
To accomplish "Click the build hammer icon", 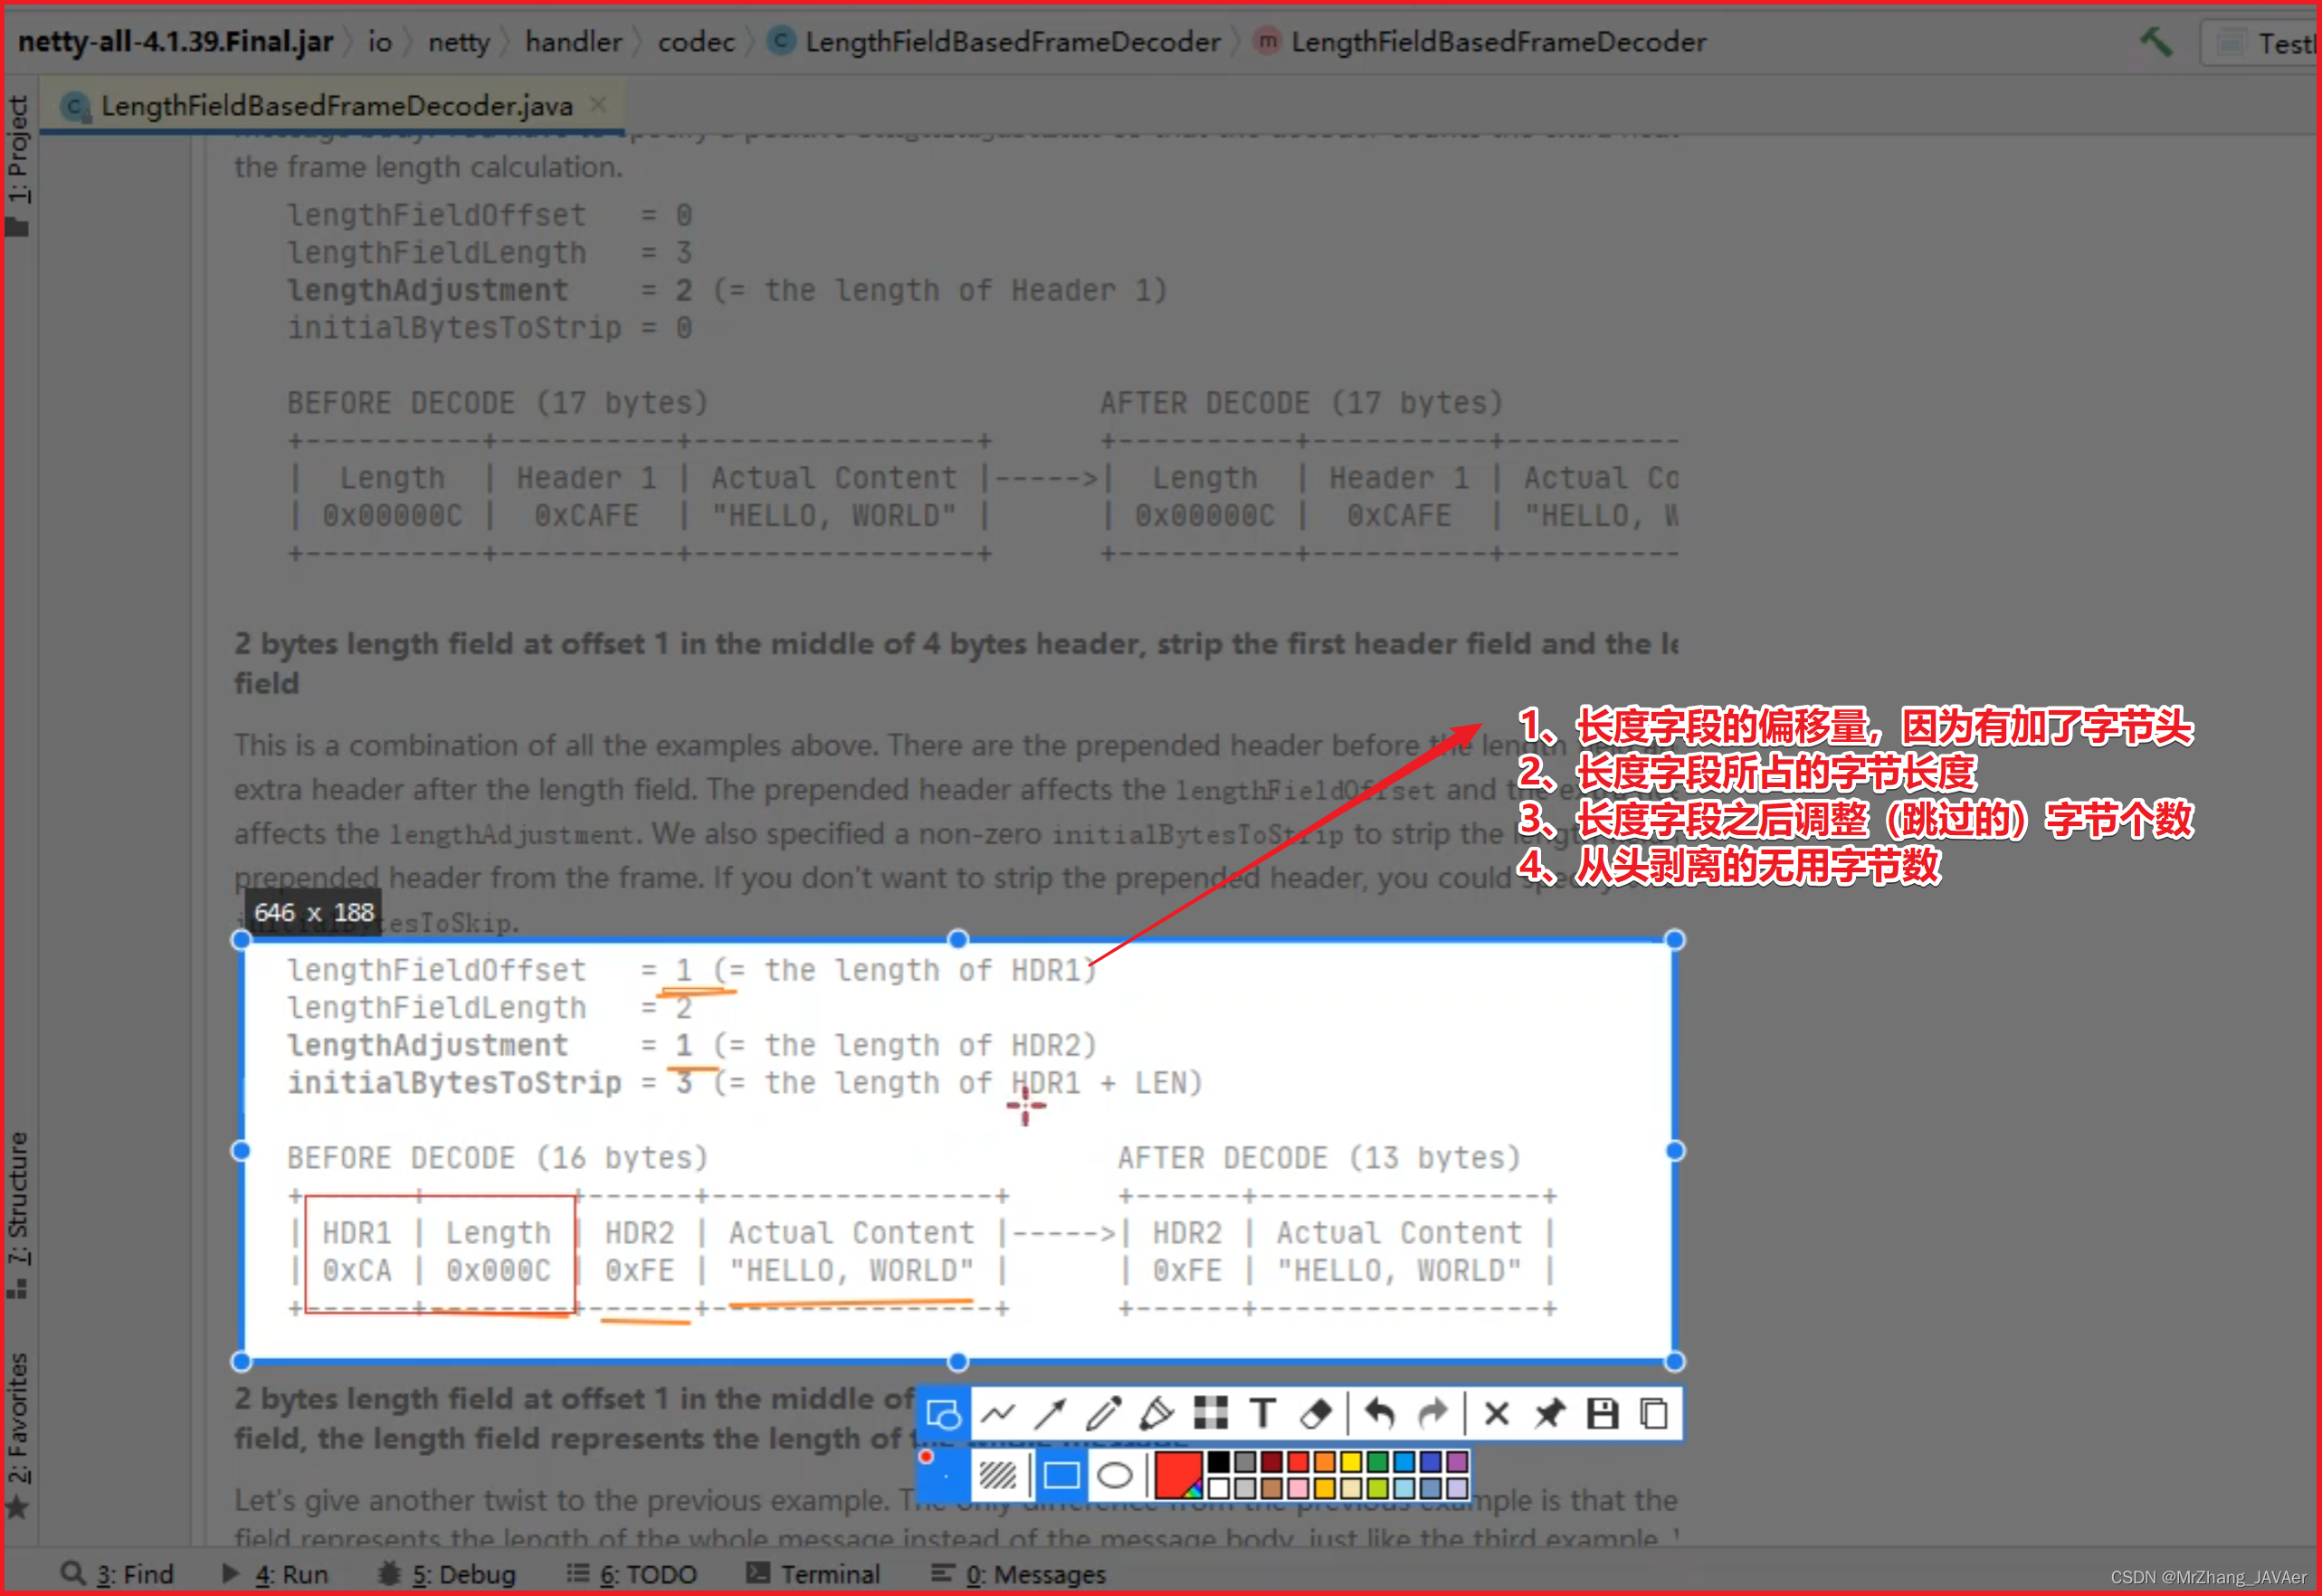I will (2156, 42).
